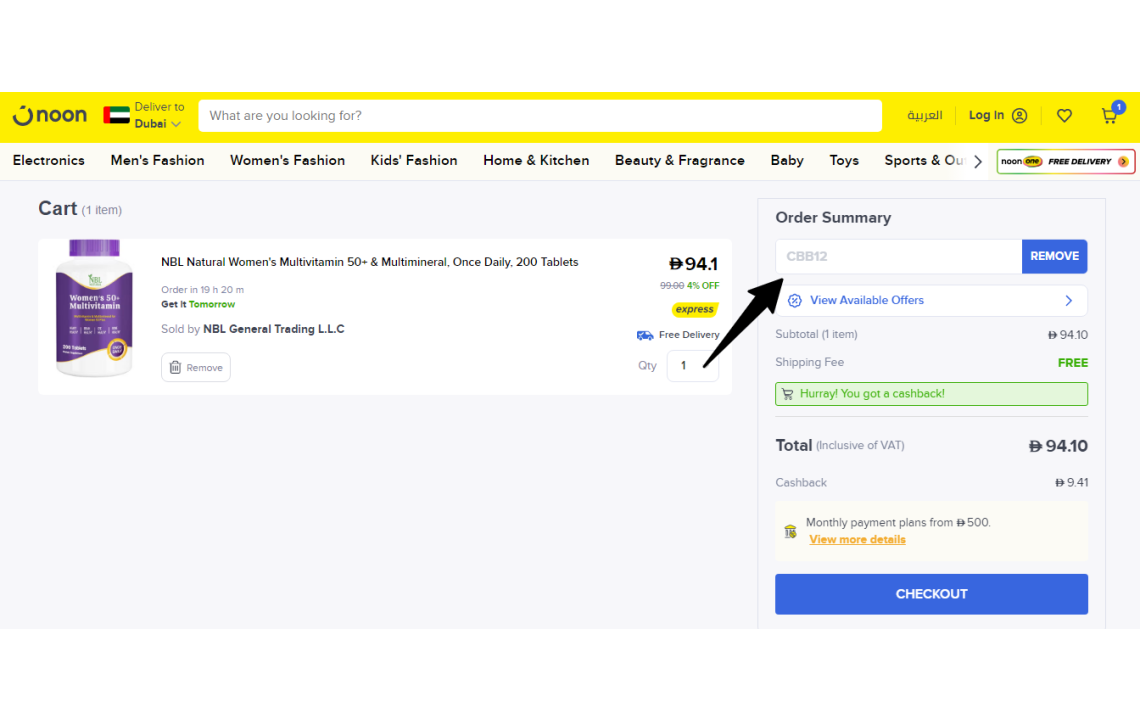Click the Total 94.10 amount
Image resolution: width=1140 pixels, height=720 pixels.
1059,446
